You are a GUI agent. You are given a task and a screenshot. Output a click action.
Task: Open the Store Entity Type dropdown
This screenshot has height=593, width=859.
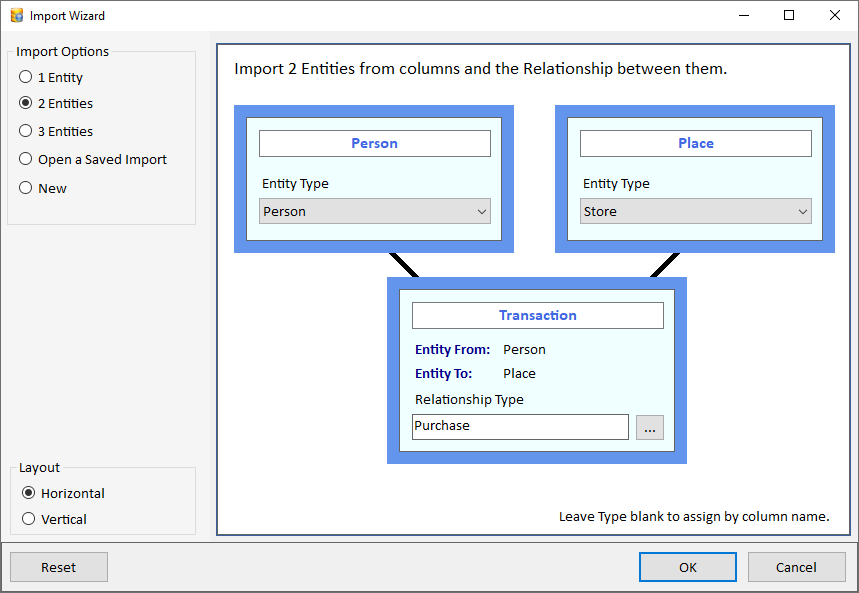click(x=695, y=211)
